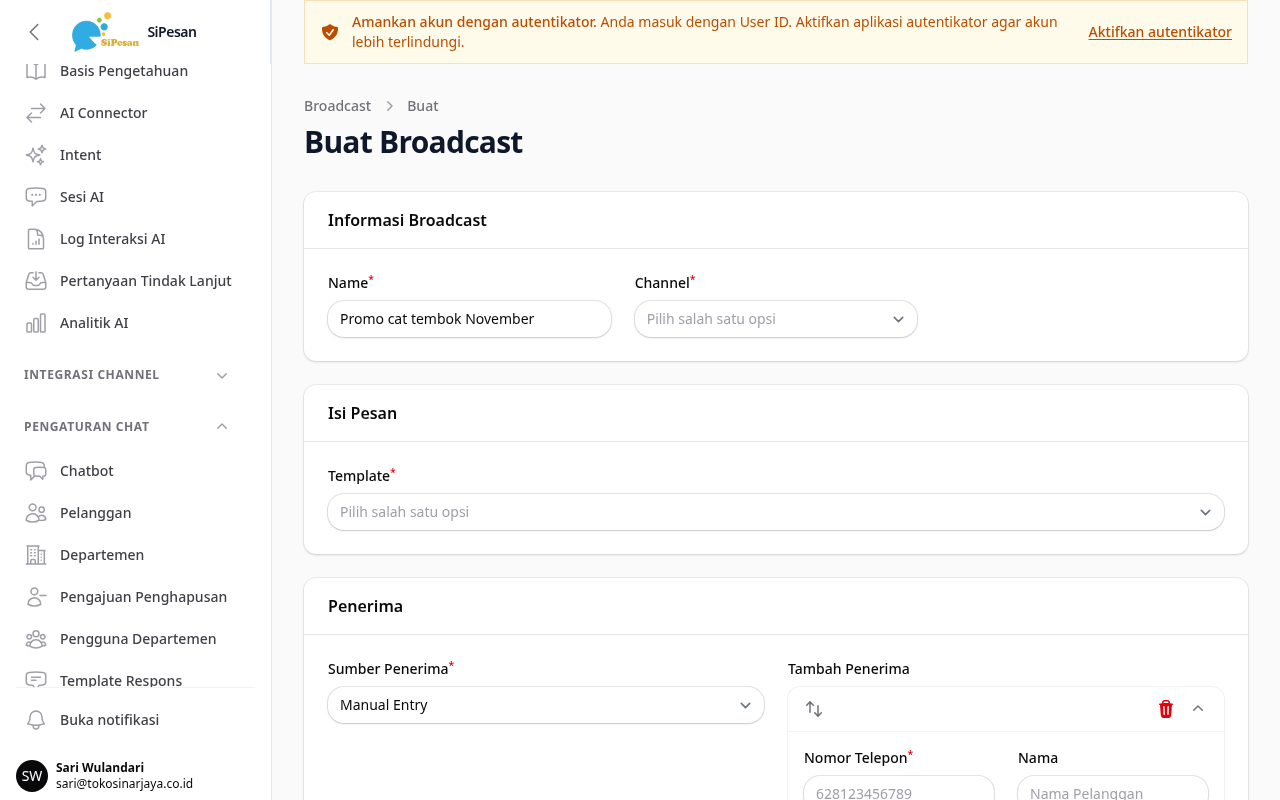Delete recipient with red trash icon
Screen dimensions: 1280x800
click(1166, 709)
